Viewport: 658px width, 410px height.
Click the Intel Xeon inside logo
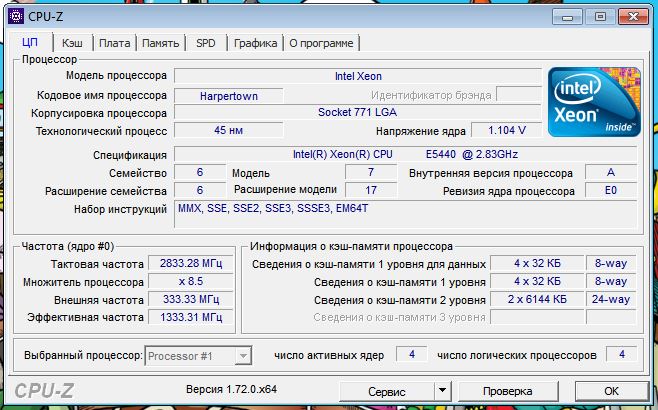pos(594,102)
